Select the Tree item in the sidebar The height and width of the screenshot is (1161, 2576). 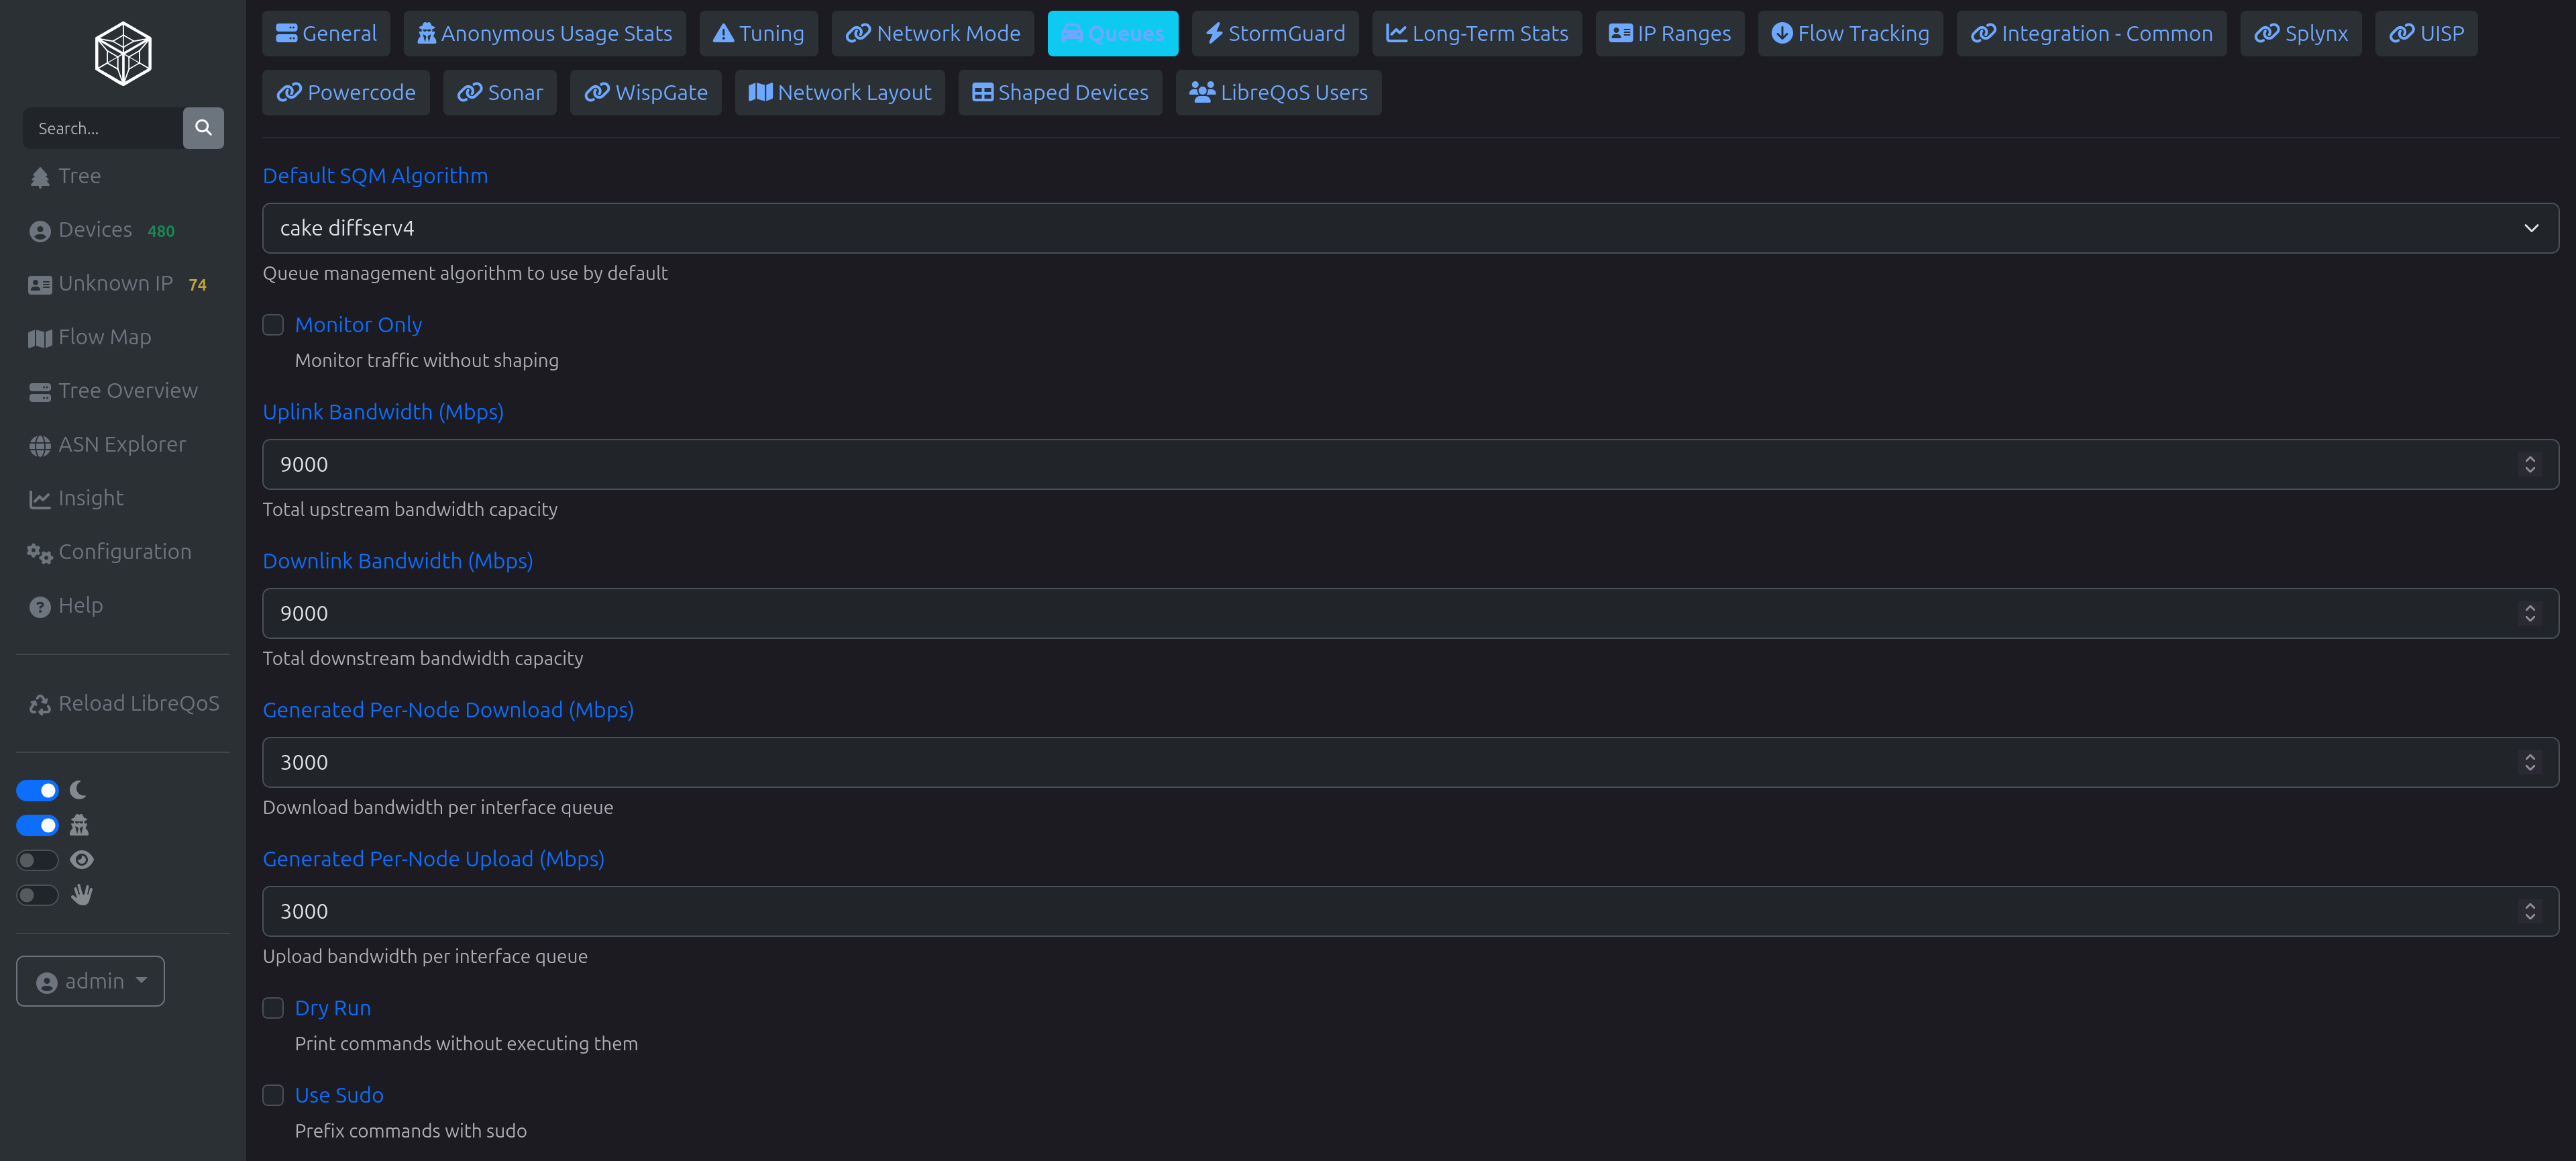point(80,176)
